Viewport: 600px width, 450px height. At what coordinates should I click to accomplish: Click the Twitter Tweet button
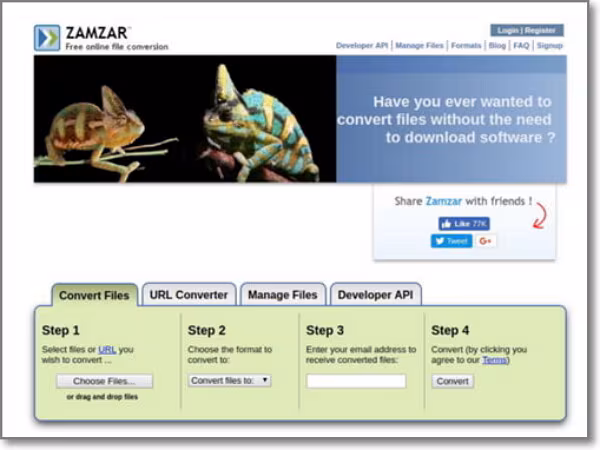452,241
